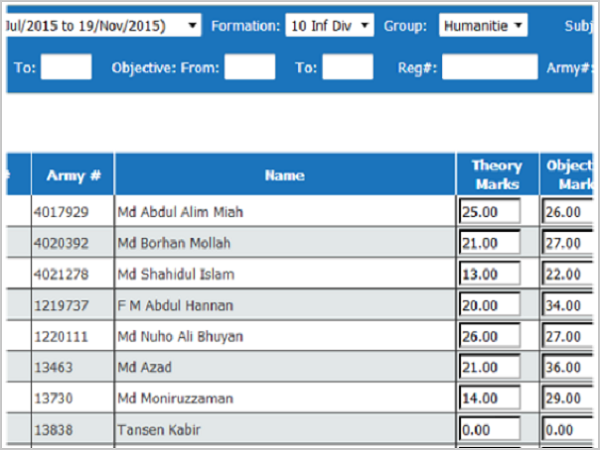Viewport: 600px width, 450px height.
Task: Click the Name column header
Action: [285, 175]
